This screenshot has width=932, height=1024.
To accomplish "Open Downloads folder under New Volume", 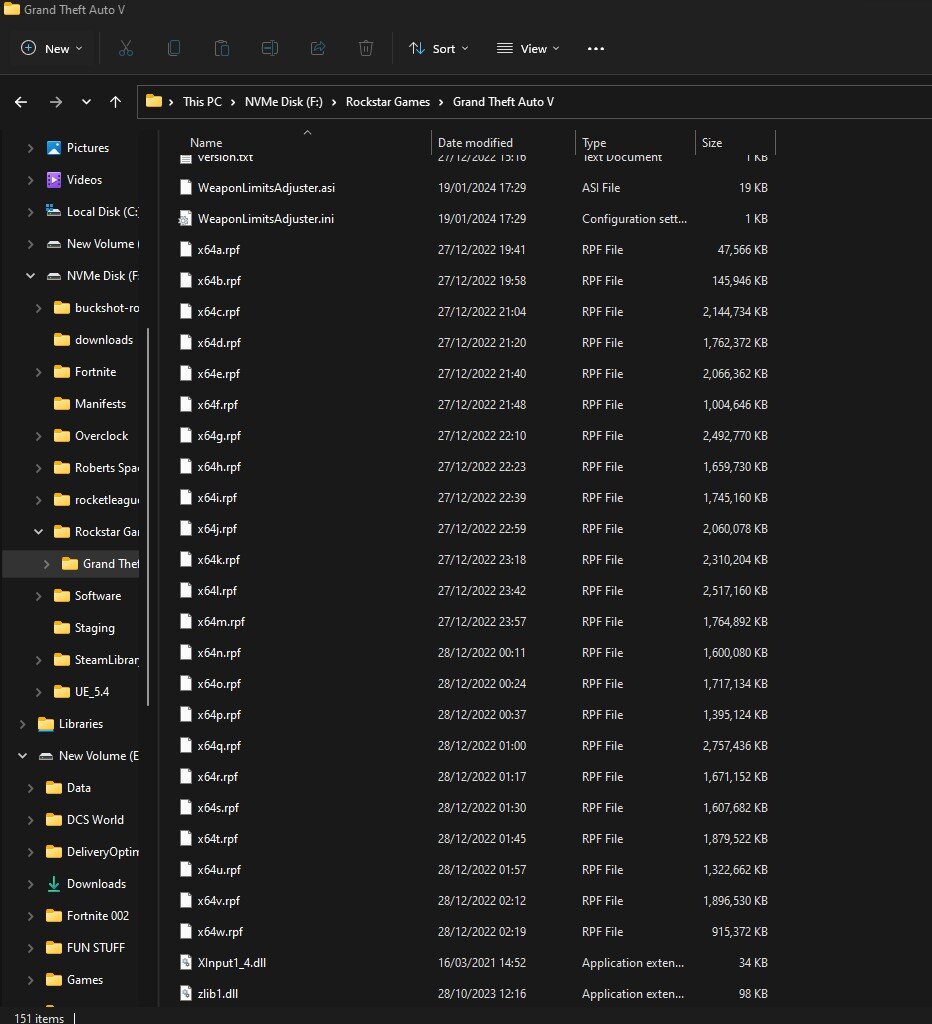I will [x=96, y=884].
